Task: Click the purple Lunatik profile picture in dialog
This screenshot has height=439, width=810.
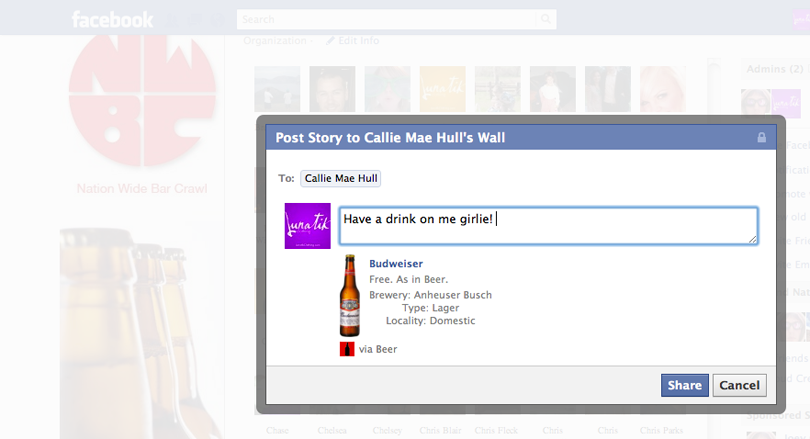Action: point(307,226)
